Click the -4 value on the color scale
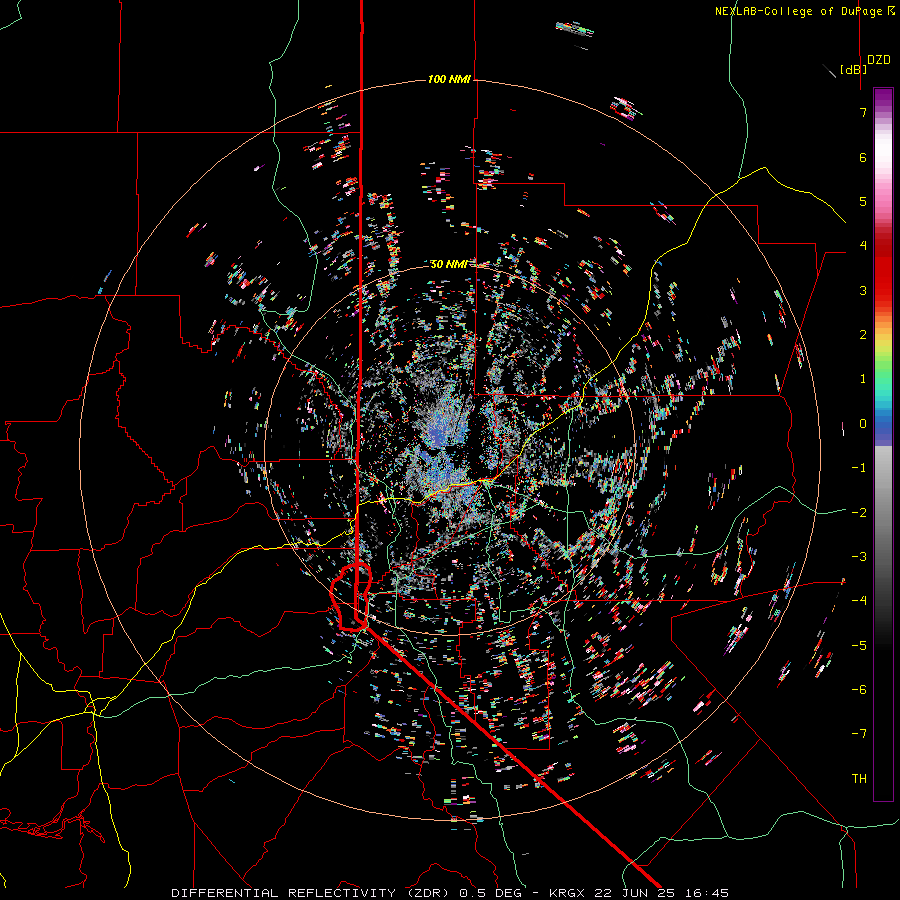 point(859,601)
